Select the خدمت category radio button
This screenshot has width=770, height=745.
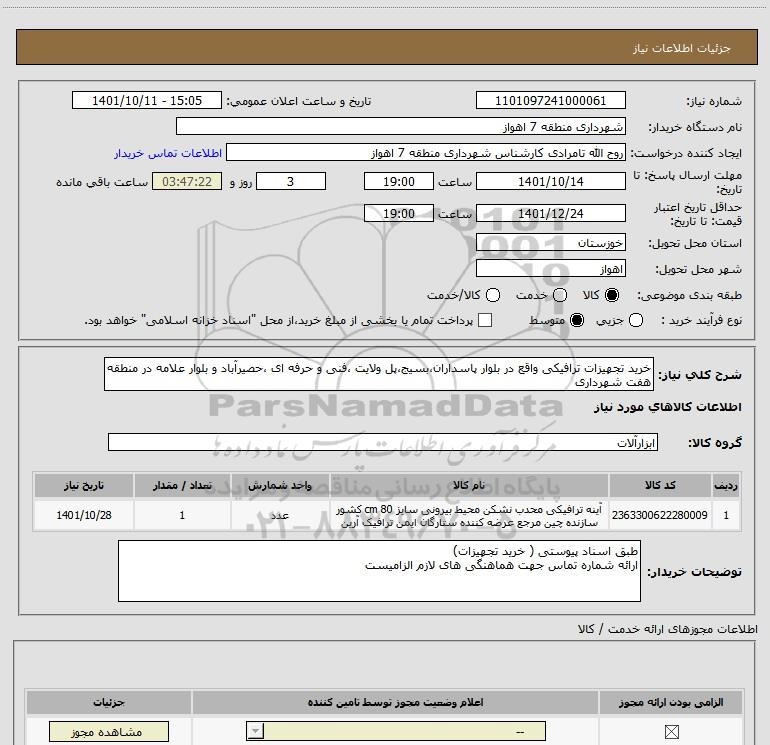pos(560,295)
